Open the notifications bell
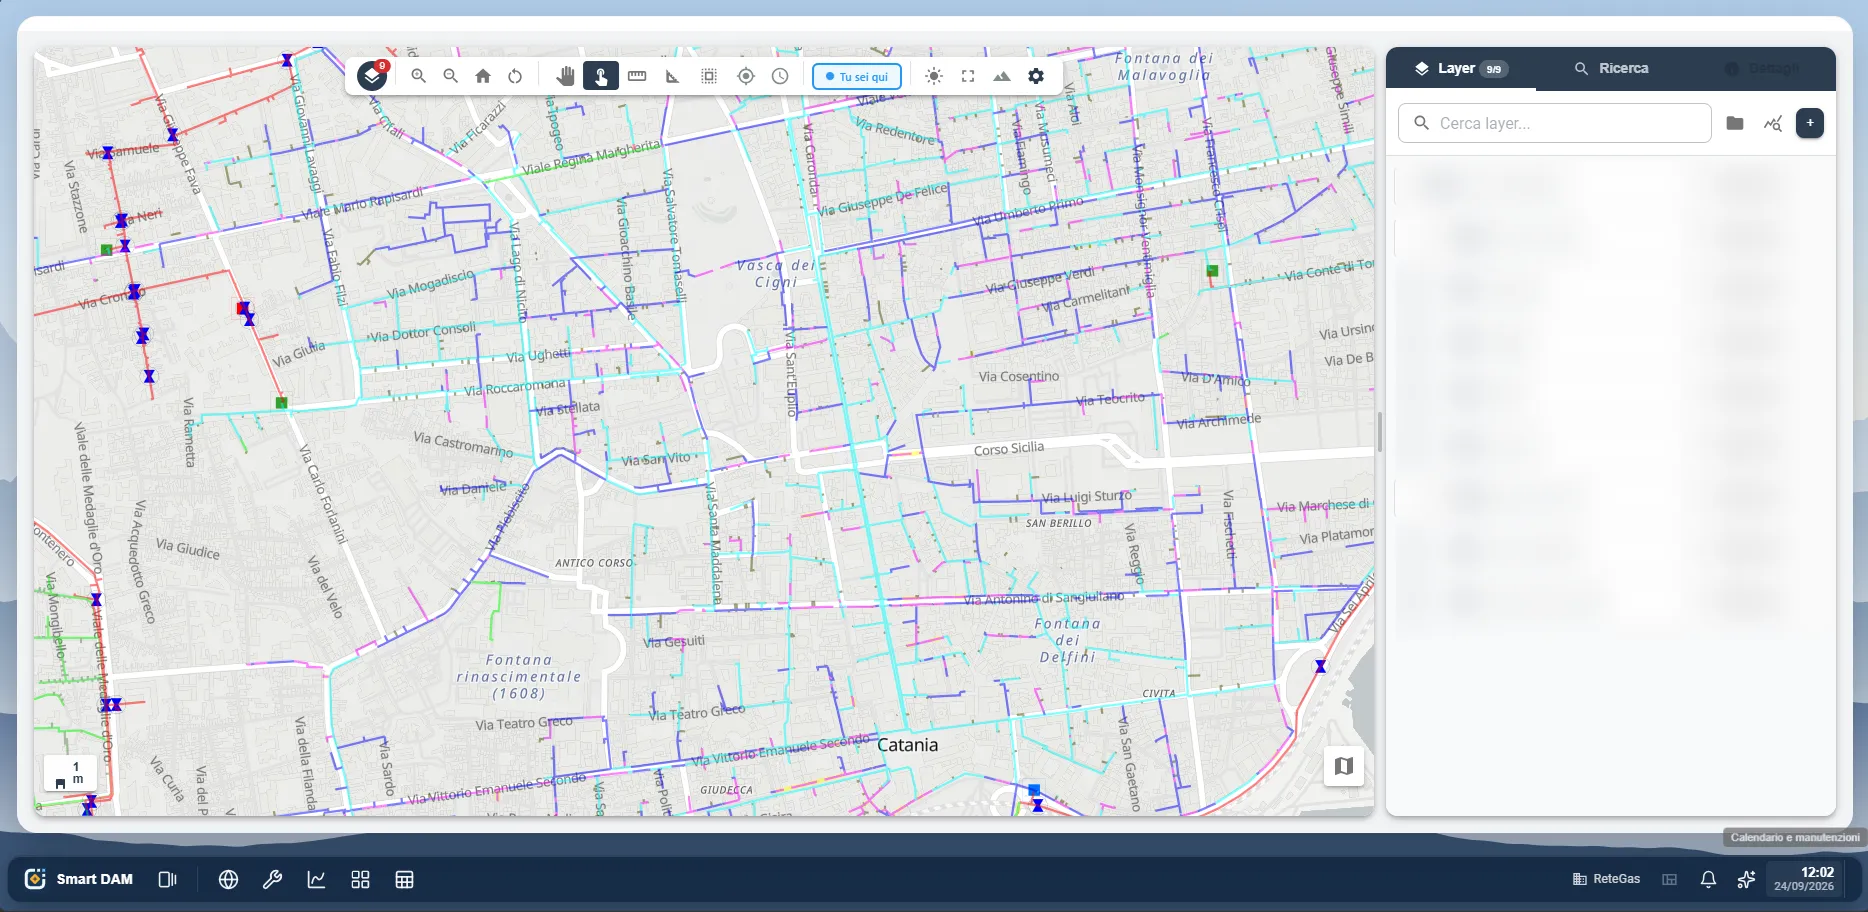 tap(1708, 879)
